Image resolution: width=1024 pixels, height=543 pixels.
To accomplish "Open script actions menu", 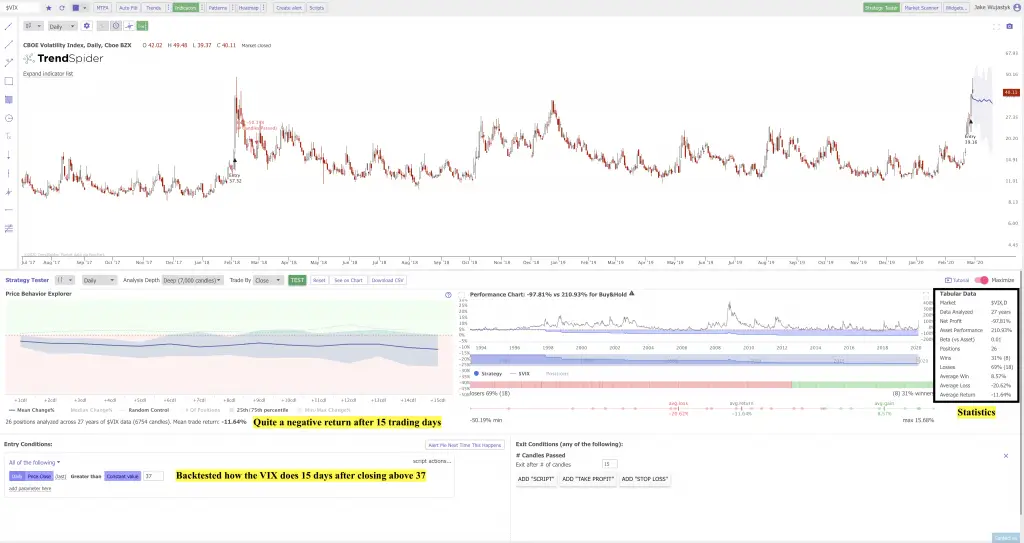I will (x=432, y=461).
